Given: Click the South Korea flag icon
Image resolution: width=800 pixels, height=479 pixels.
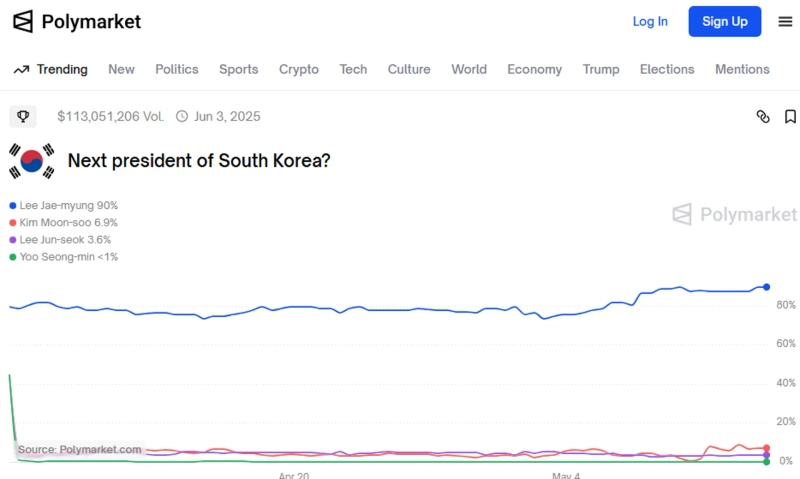Looking at the screenshot, I should 32,161.
